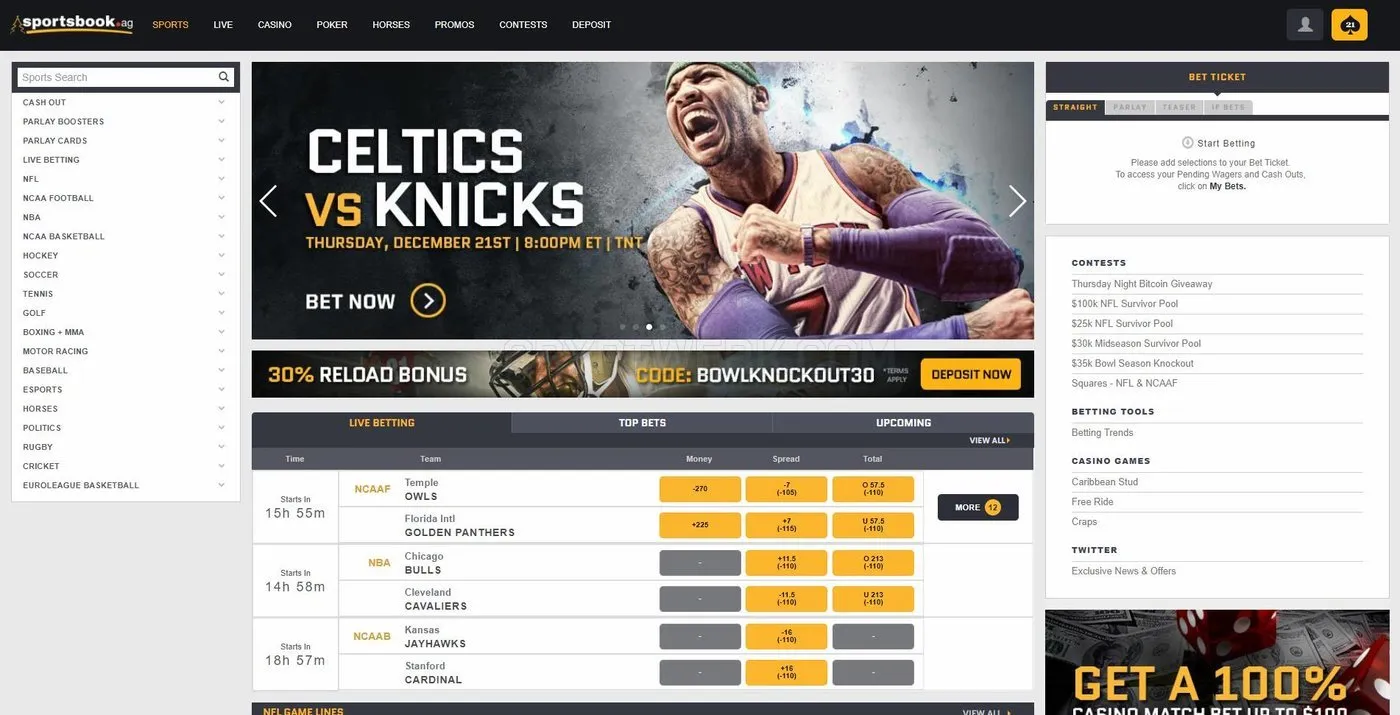Toggle Kansas Jayhawks -16 spread selection
1400x715 pixels.
point(786,636)
